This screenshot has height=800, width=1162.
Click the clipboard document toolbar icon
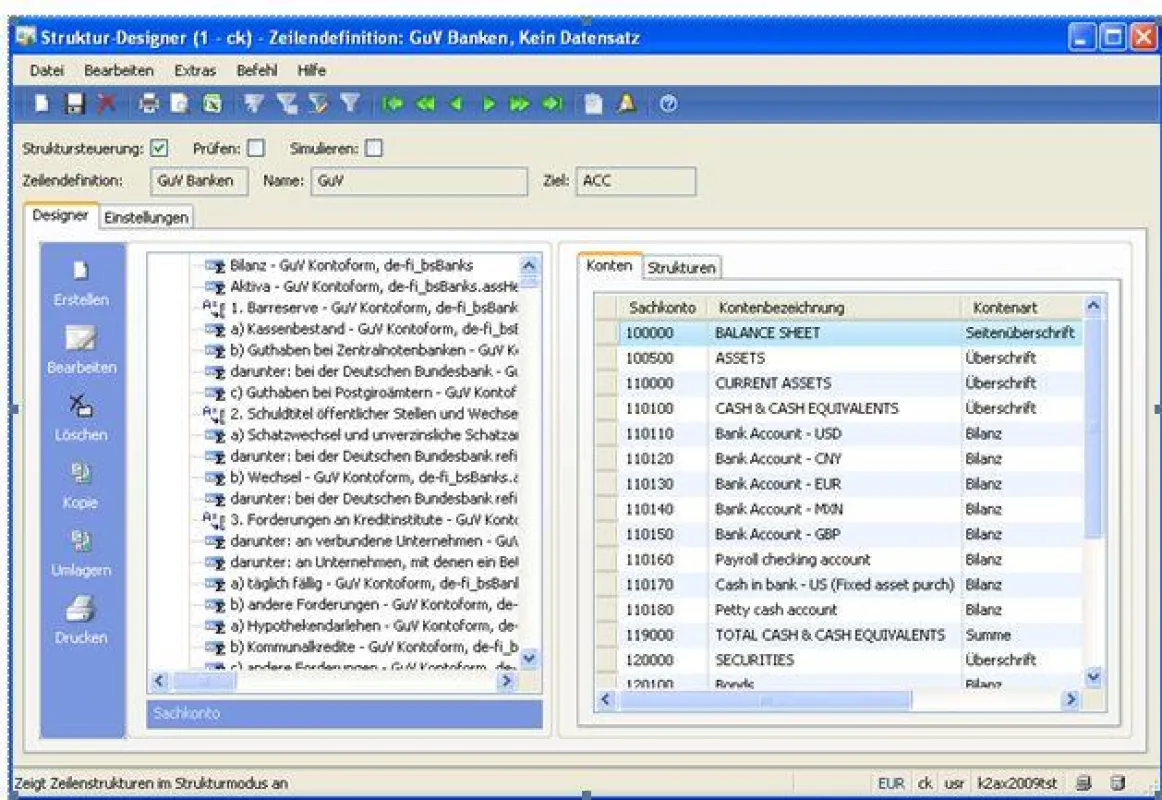coord(593,104)
